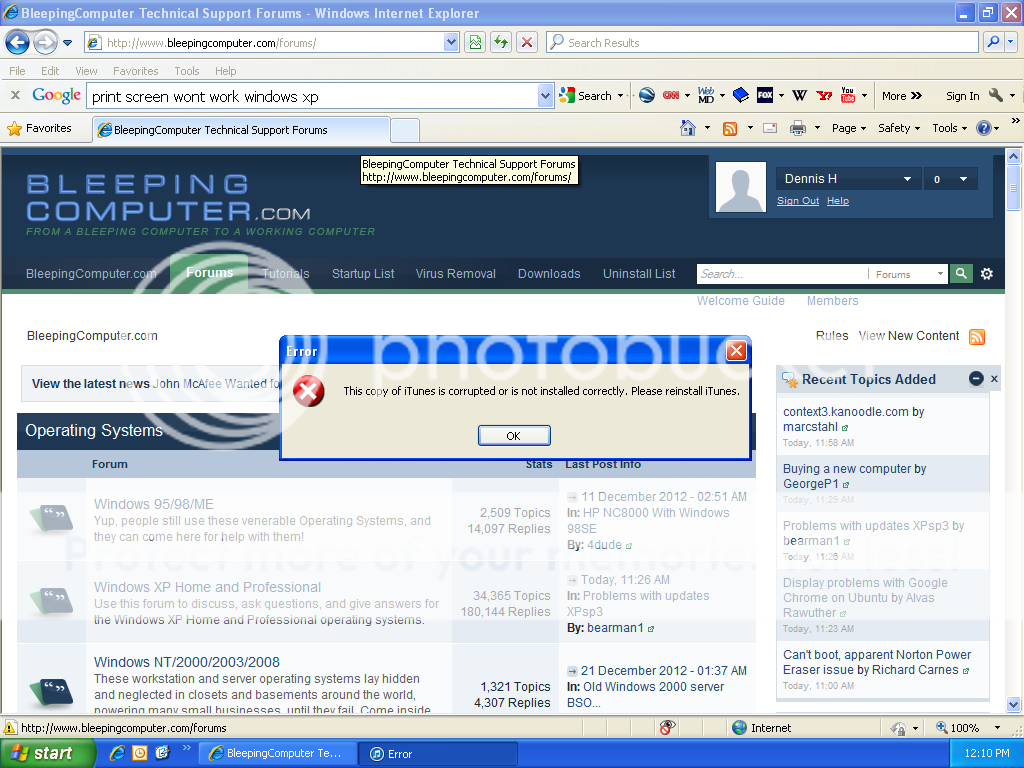Collapse the Recent Topics Added panel
1024x768 pixels.
[x=976, y=379]
